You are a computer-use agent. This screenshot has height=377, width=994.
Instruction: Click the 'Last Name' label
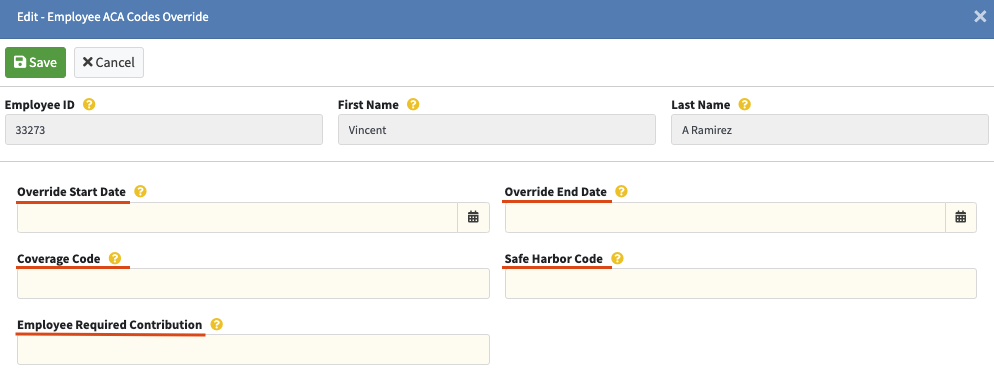700,105
